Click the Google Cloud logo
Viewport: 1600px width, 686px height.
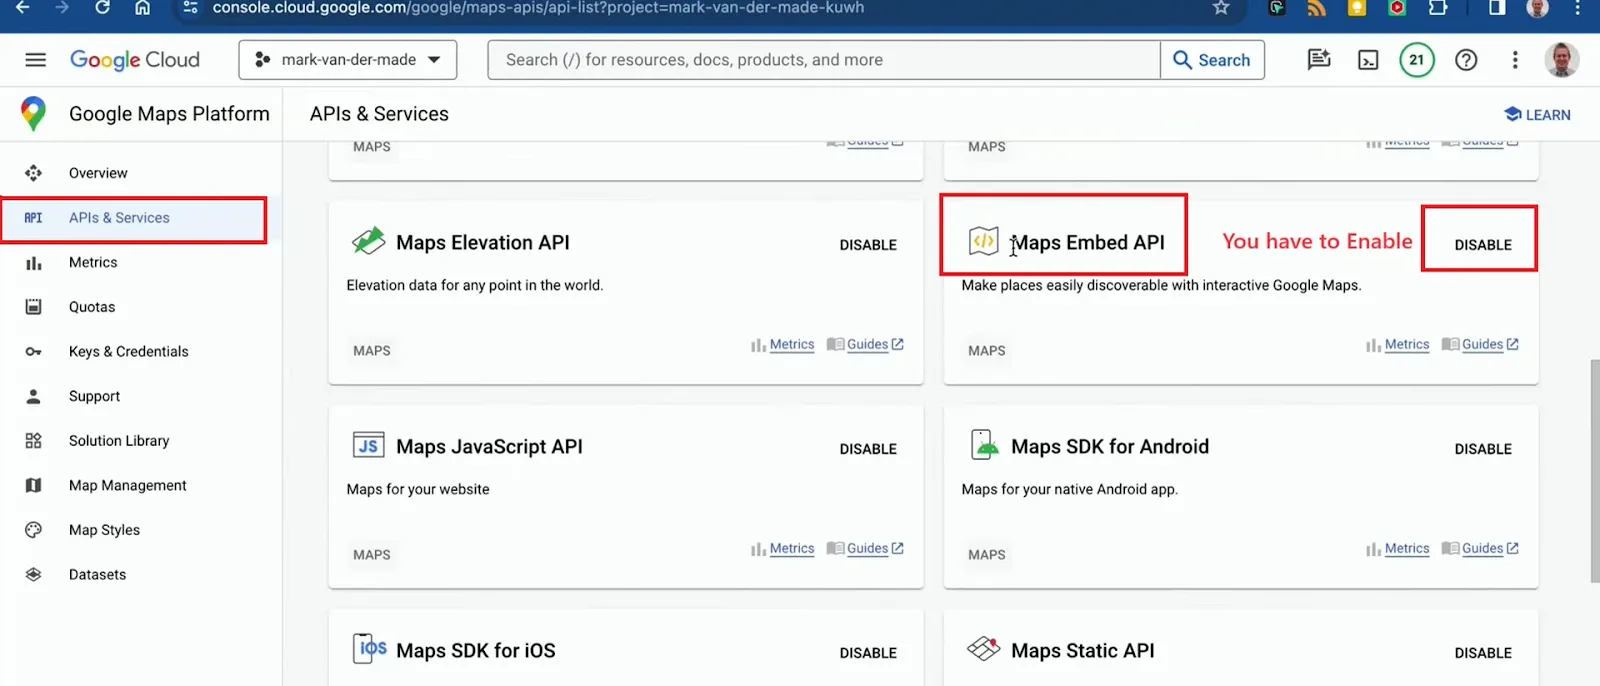click(x=135, y=60)
